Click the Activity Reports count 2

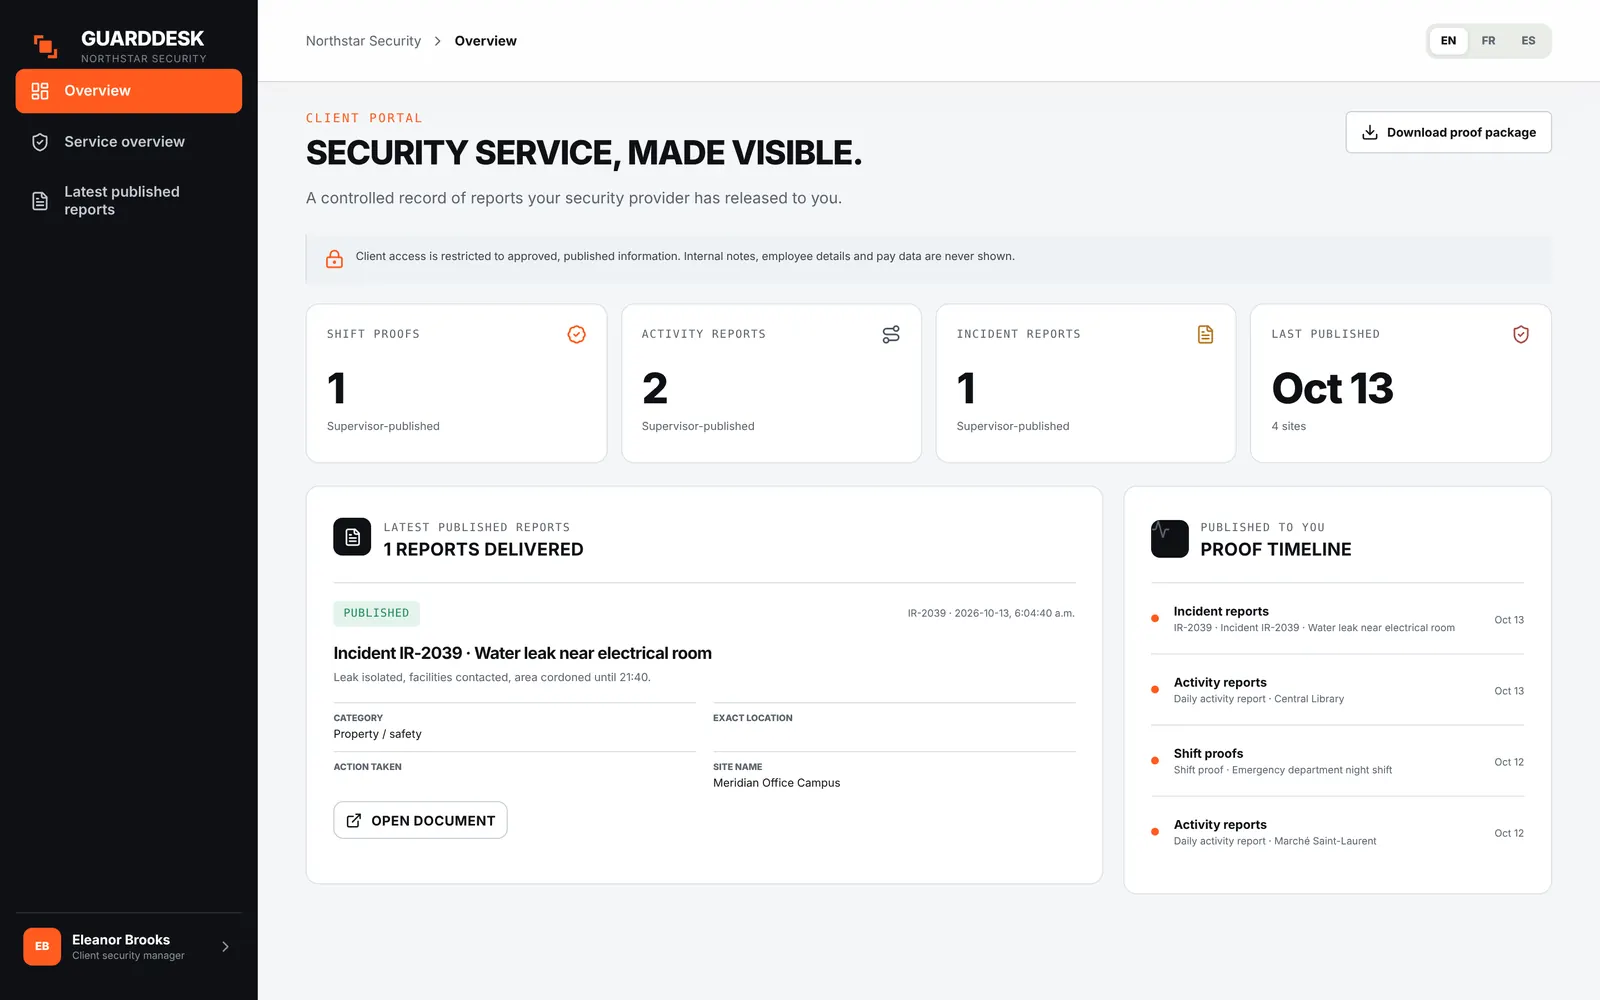coord(655,388)
